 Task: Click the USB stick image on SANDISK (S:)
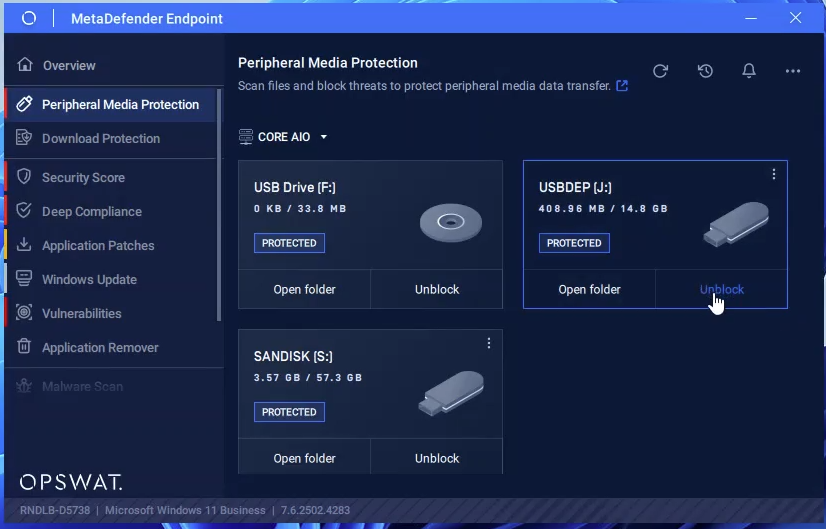451,393
